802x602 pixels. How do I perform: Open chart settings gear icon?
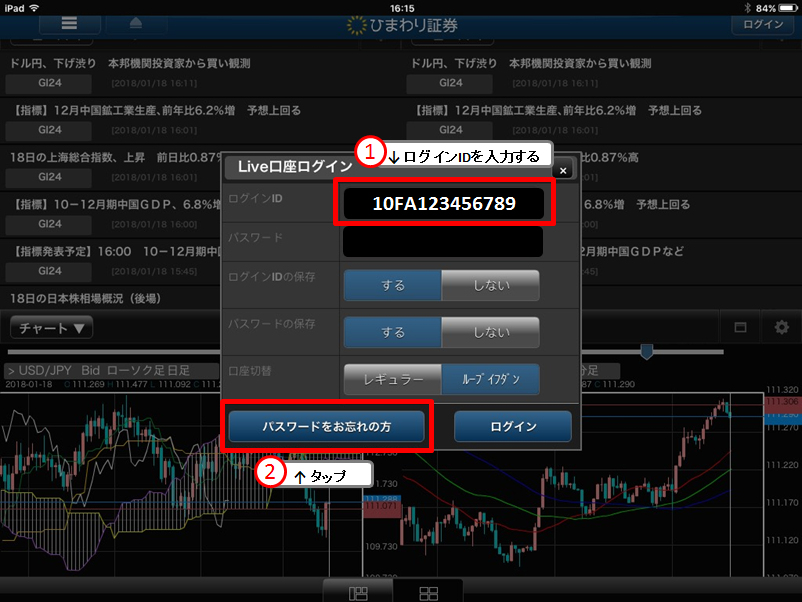tap(781, 327)
